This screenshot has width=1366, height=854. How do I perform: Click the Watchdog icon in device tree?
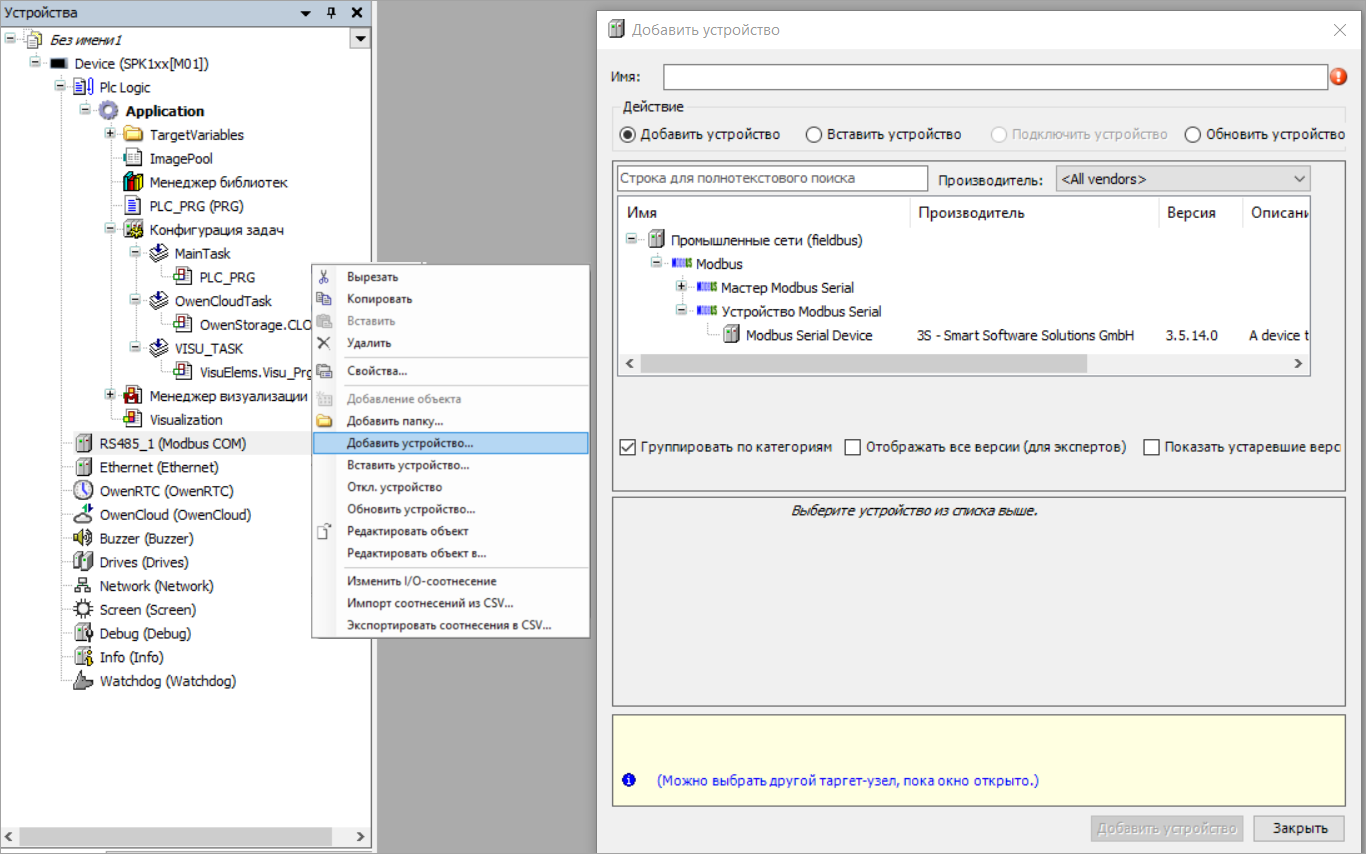84,681
